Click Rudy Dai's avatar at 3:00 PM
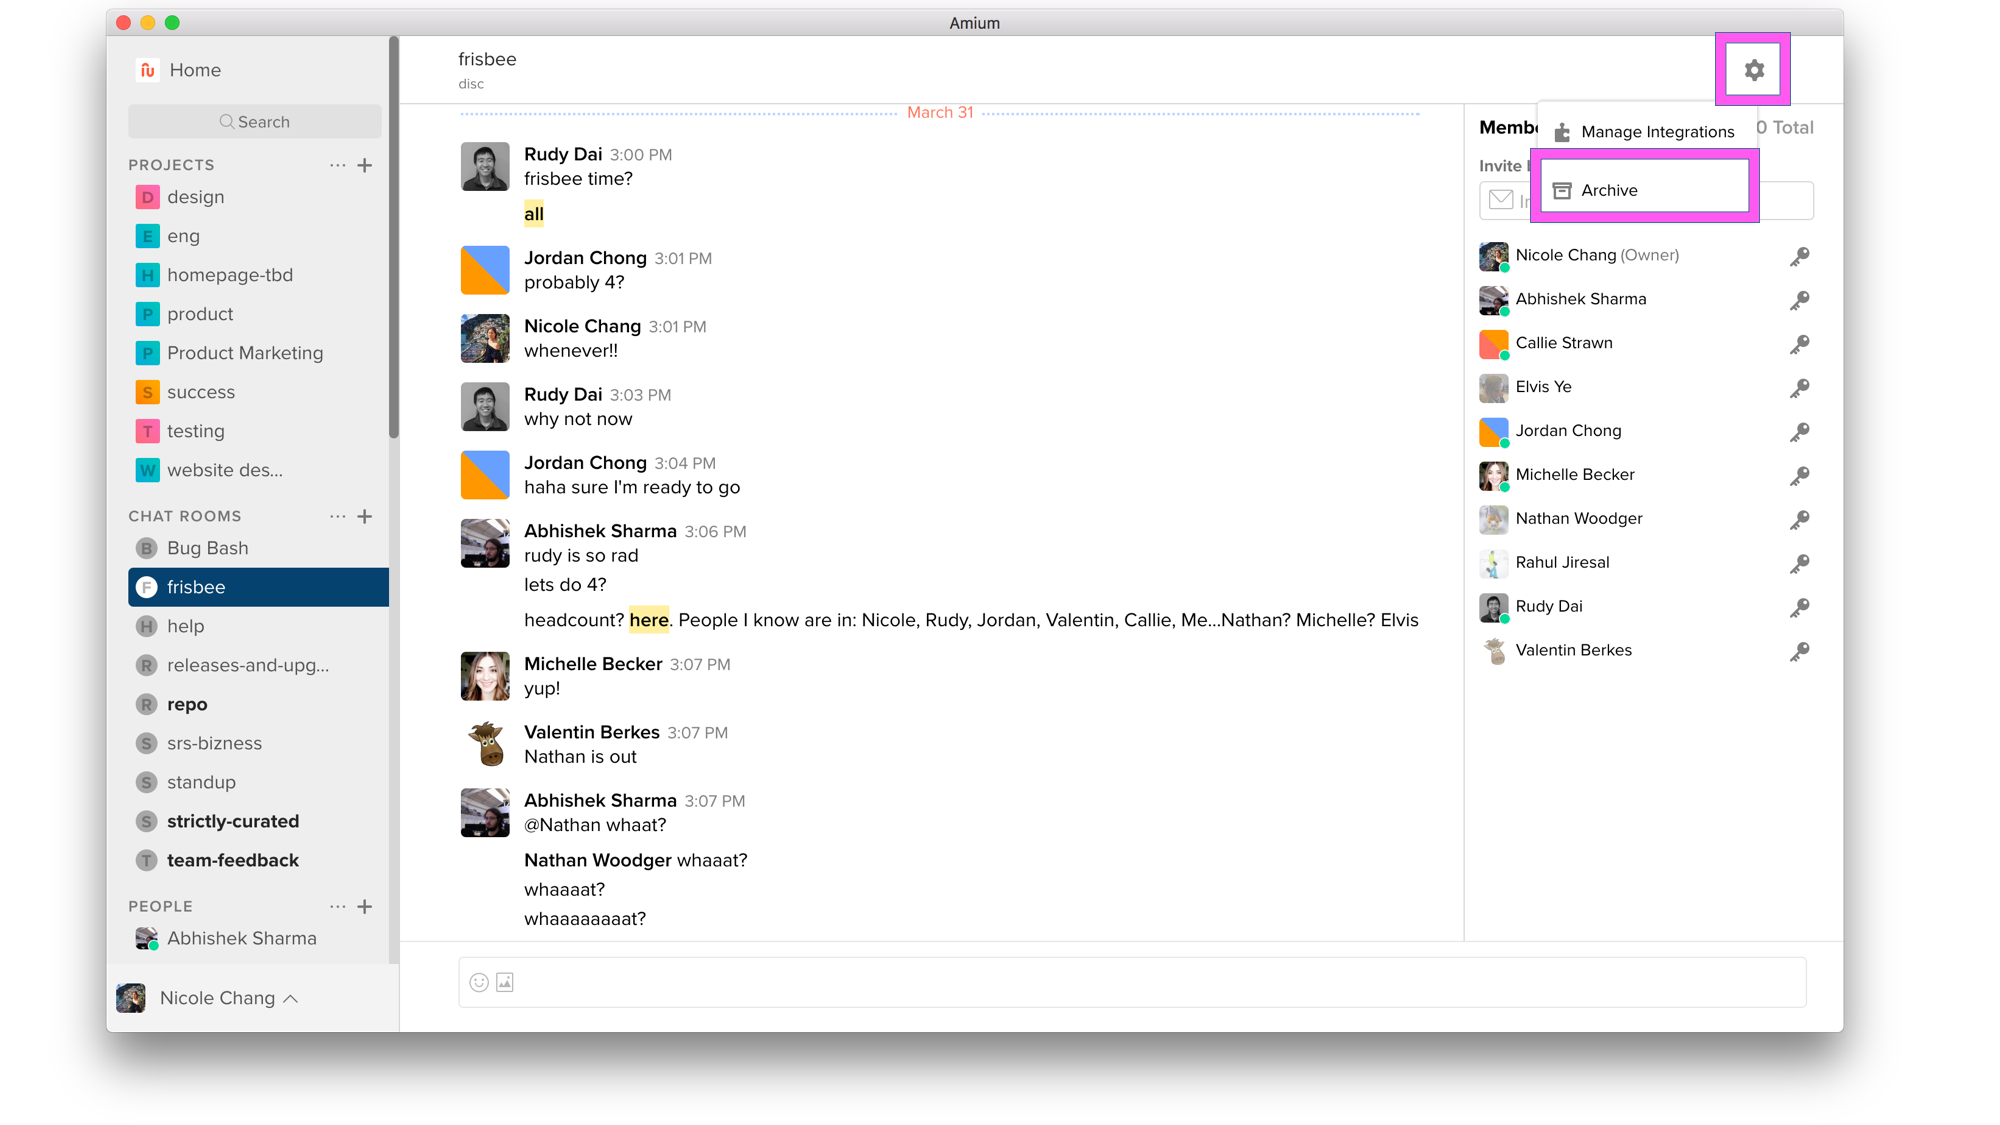This screenshot has height=1125, width=2000. [x=485, y=167]
